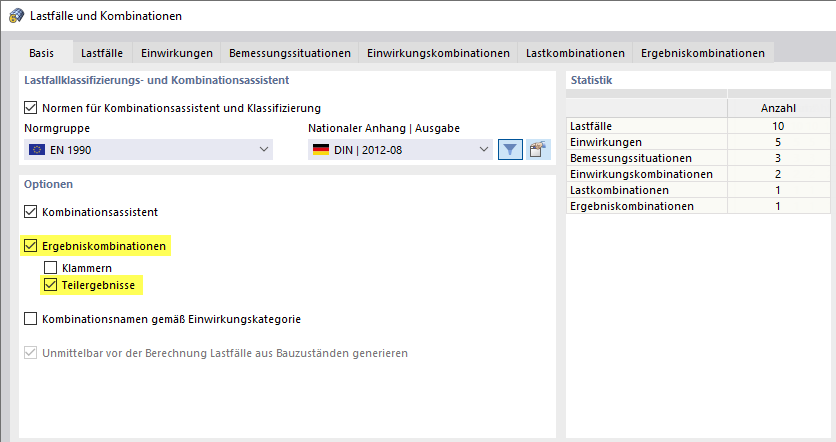
Task: Click the Nationaler Anhang | Ausgabe label
Action: click(x=384, y=128)
